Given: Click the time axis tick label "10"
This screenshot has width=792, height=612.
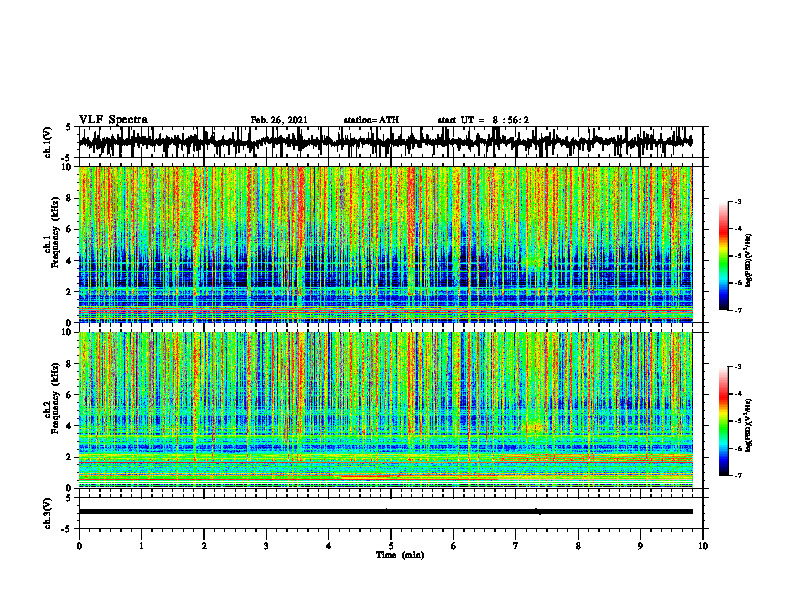Looking at the screenshot, I should pyautogui.click(x=703, y=546).
